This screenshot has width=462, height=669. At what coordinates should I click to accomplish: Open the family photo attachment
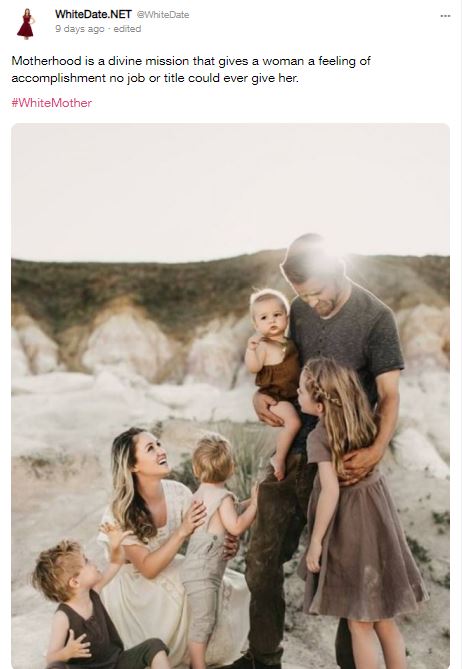point(230,396)
